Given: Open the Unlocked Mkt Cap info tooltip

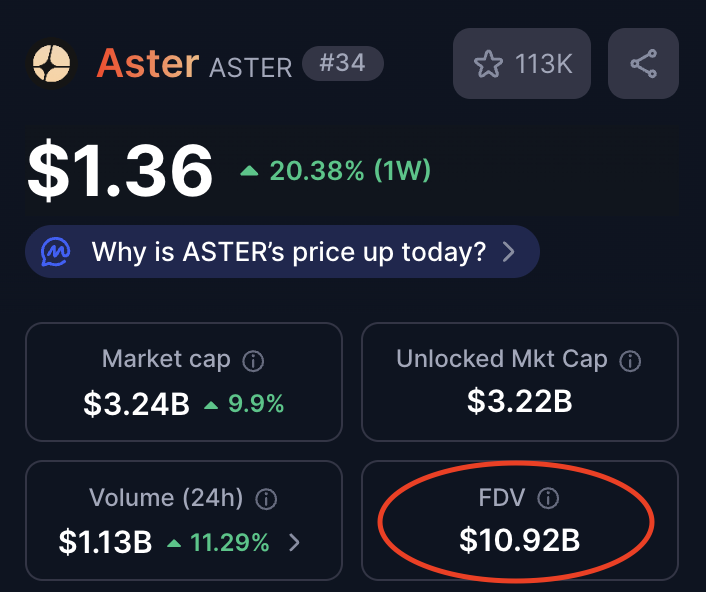Looking at the screenshot, I should pos(630,360).
